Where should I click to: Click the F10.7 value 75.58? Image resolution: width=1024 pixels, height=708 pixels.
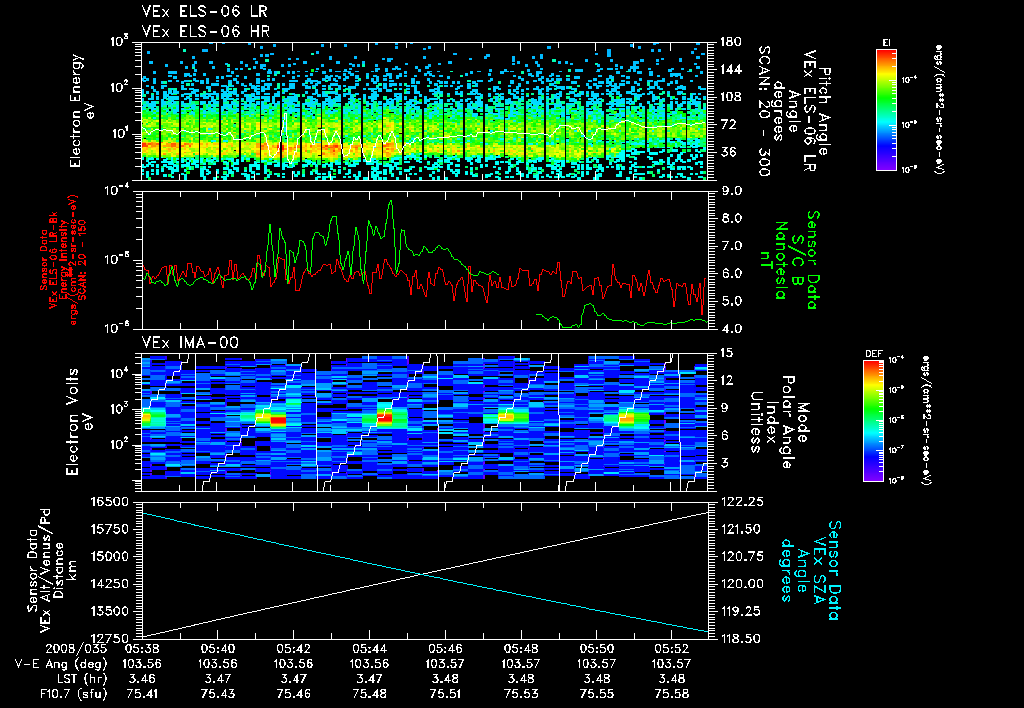(x=672, y=694)
